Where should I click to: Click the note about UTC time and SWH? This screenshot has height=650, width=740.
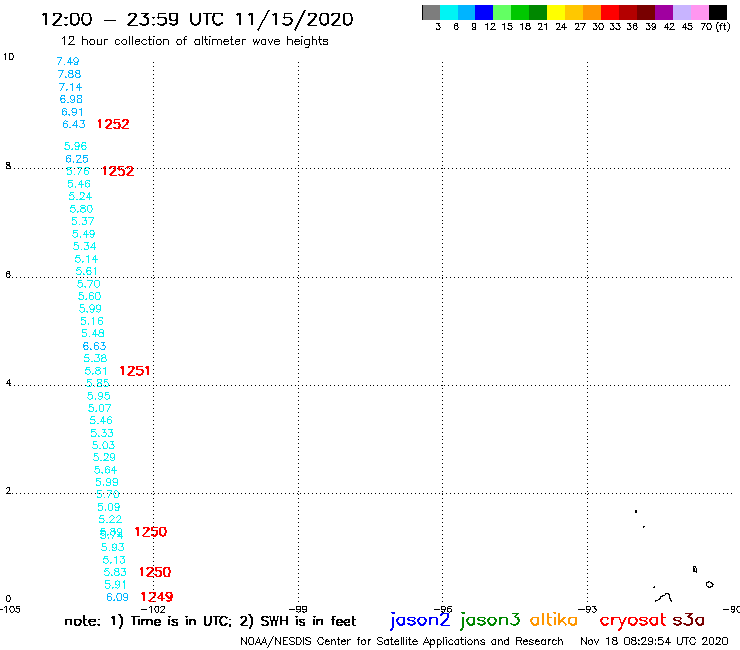pyautogui.click(x=210, y=621)
